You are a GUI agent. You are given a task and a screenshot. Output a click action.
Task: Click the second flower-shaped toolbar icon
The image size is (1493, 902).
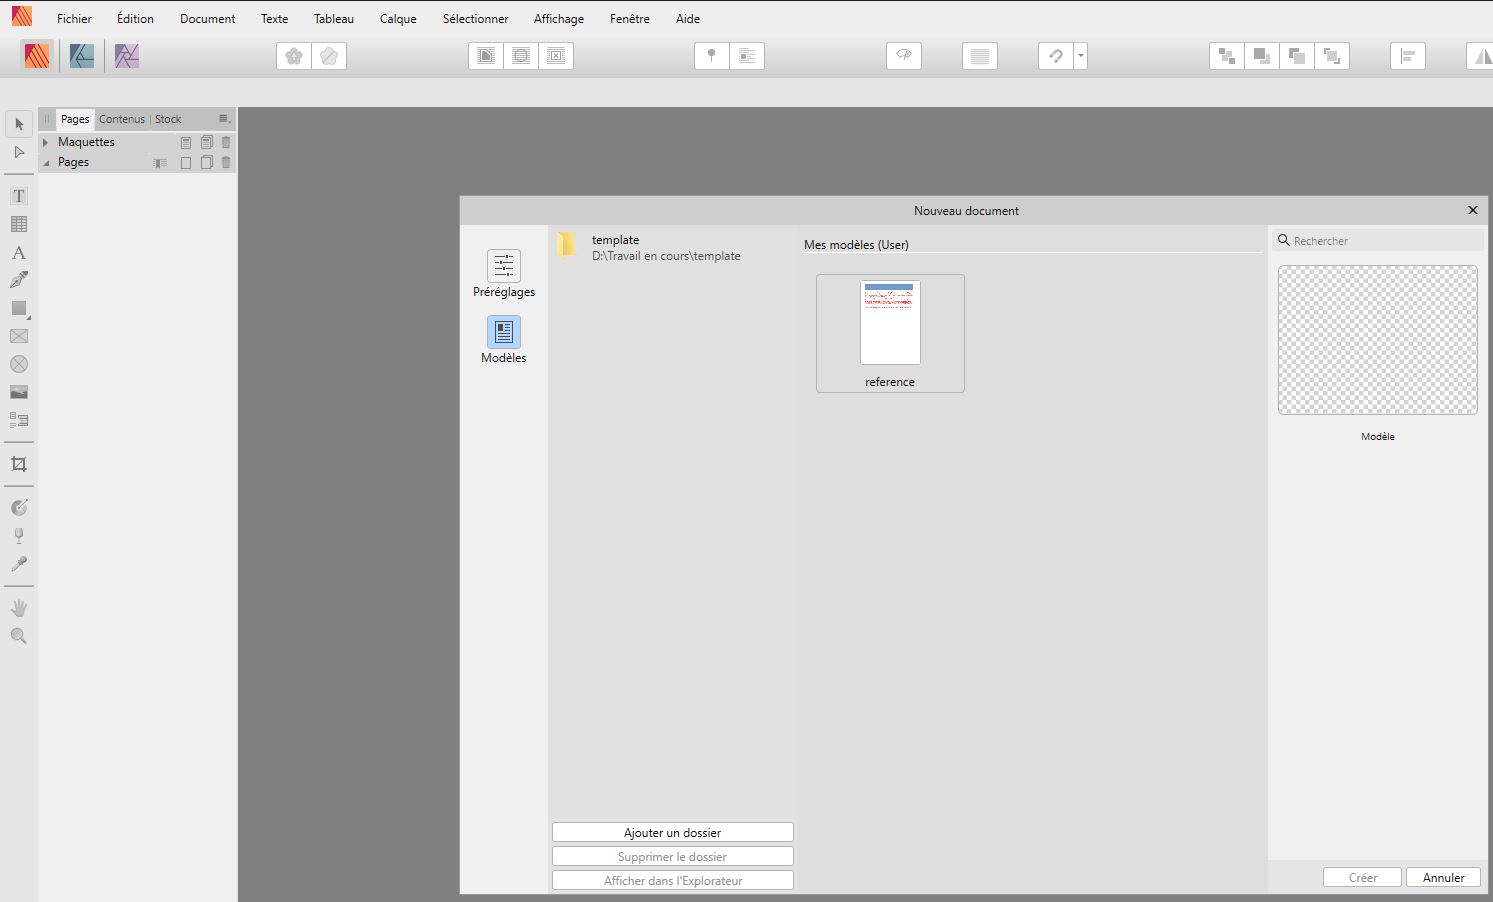tap(329, 56)
